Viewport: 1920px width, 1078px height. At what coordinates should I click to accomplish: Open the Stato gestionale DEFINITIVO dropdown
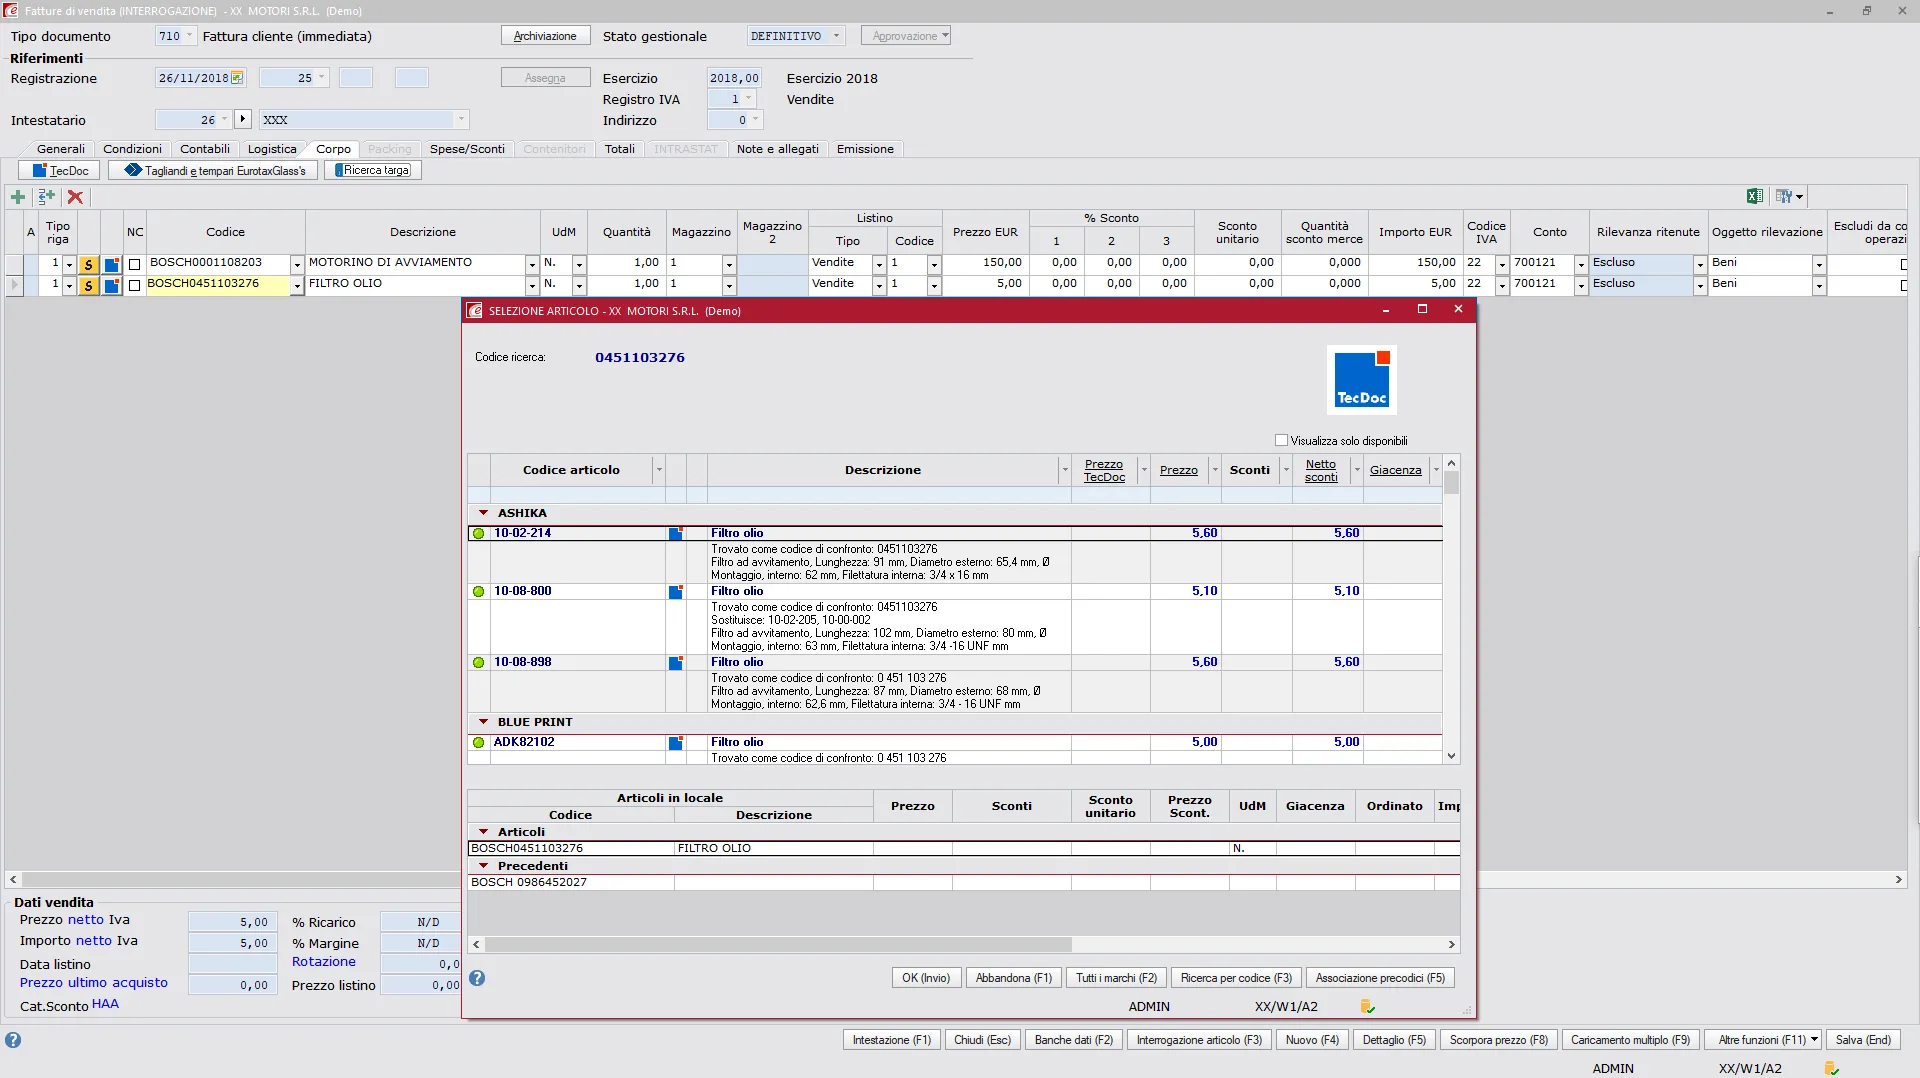836,36
